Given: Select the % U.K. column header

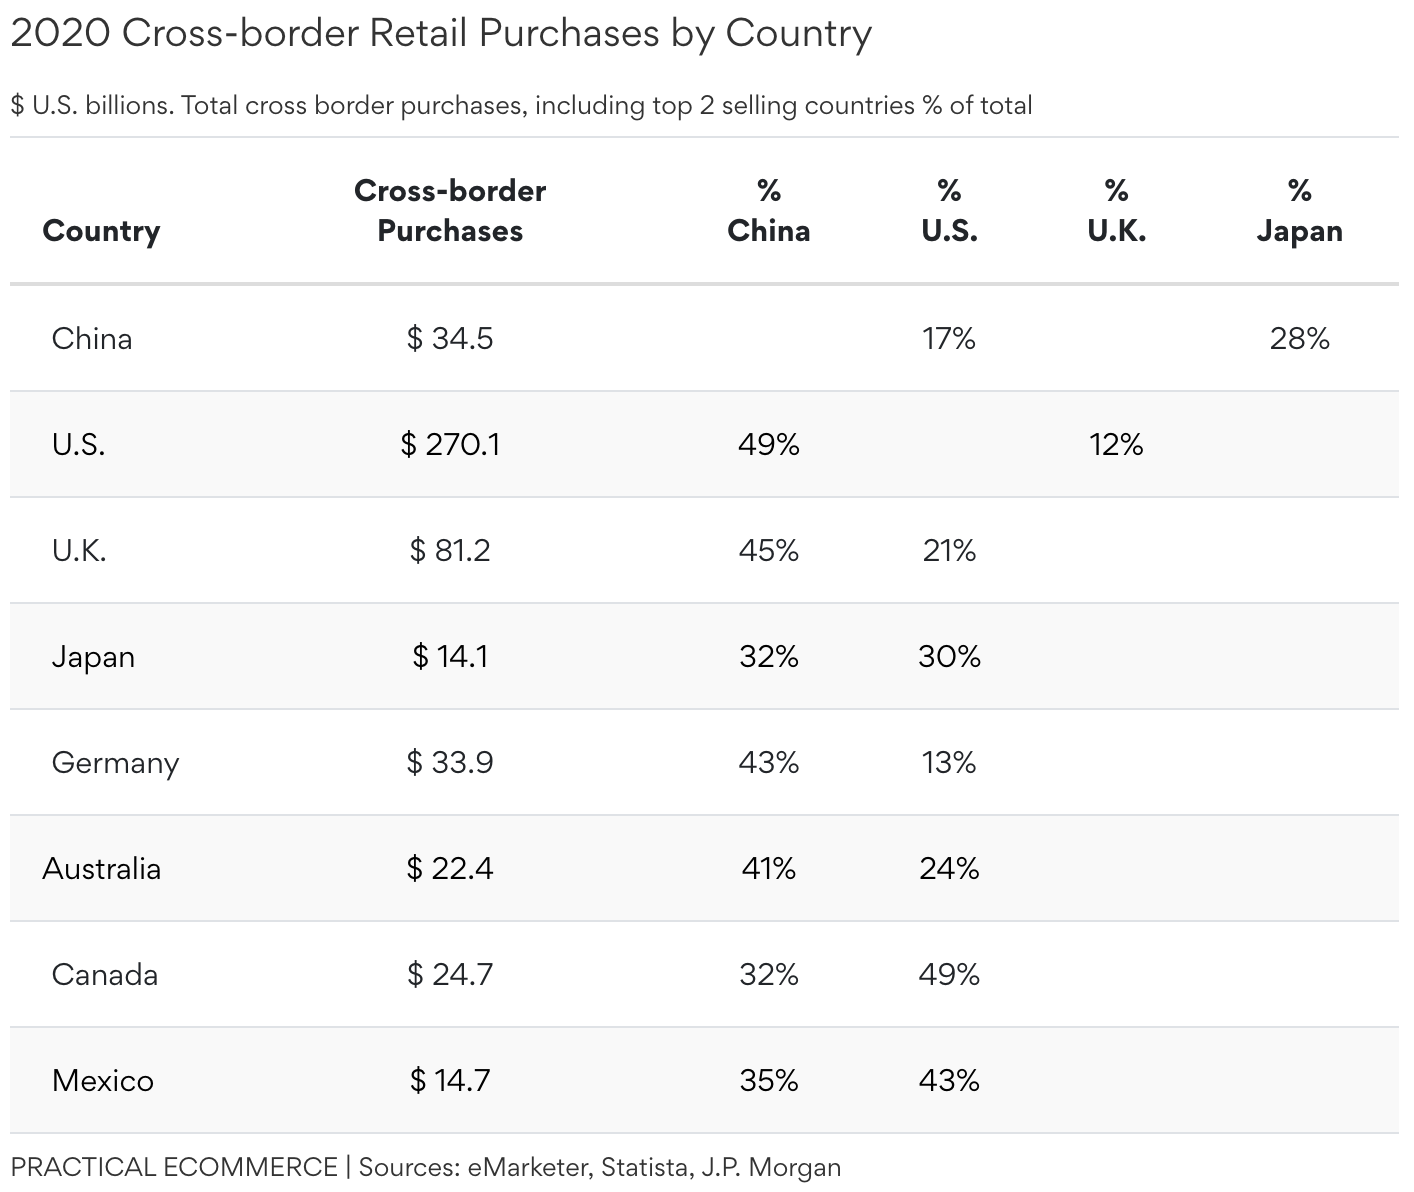Looking at the screenshot, I should (x=1117, y=211).
